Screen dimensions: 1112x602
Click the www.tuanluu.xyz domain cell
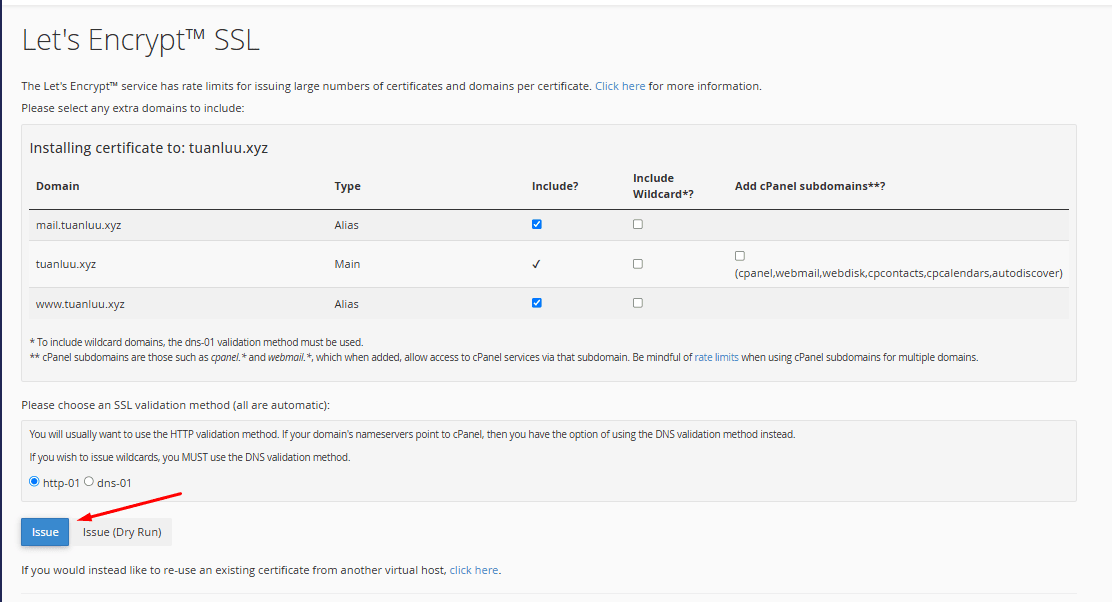point(80,303)
